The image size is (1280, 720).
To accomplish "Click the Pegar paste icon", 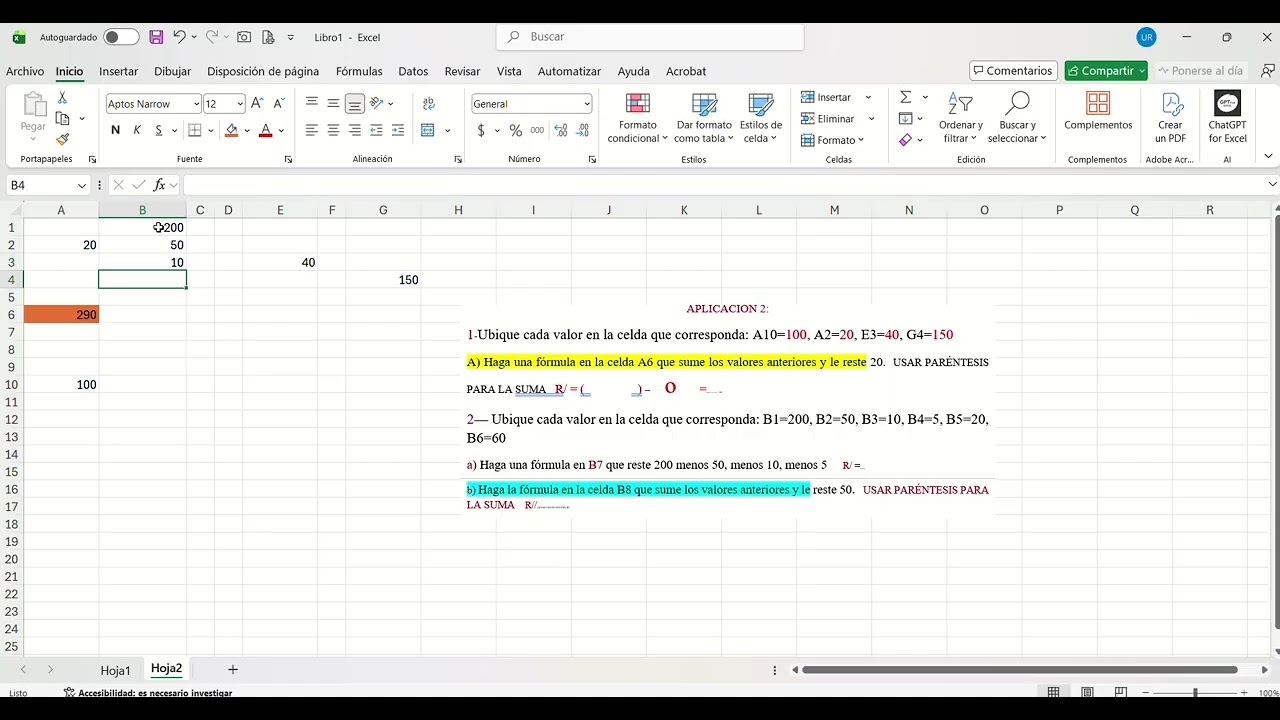I will click(x=33, y=106).
